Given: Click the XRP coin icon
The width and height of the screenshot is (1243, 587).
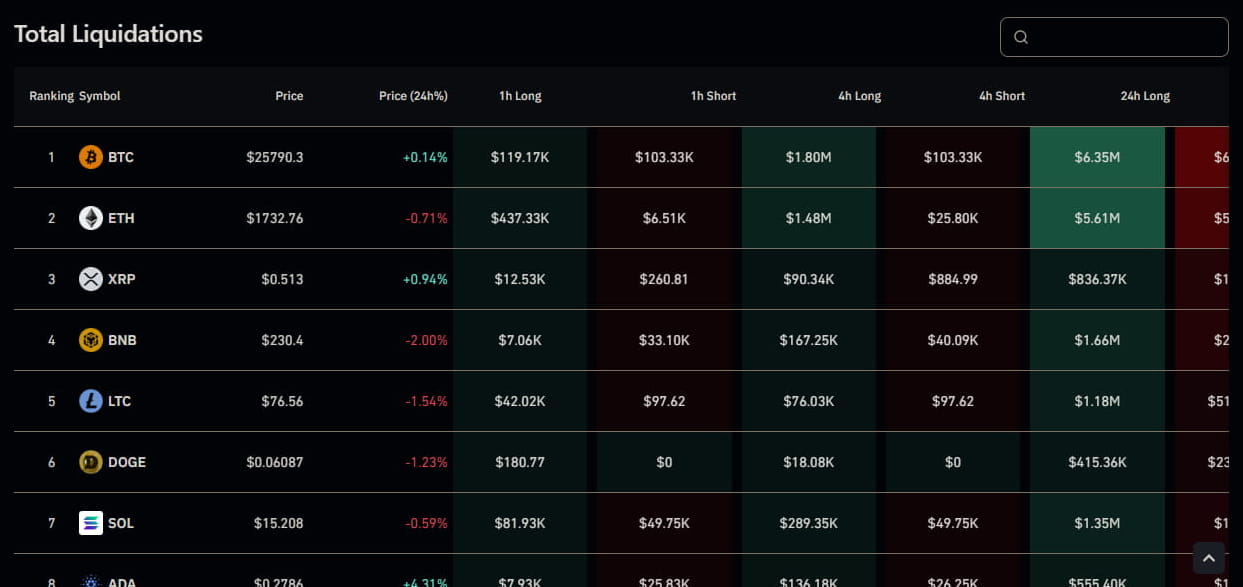Looking at the screenshot, I should [x=91, y=279].
